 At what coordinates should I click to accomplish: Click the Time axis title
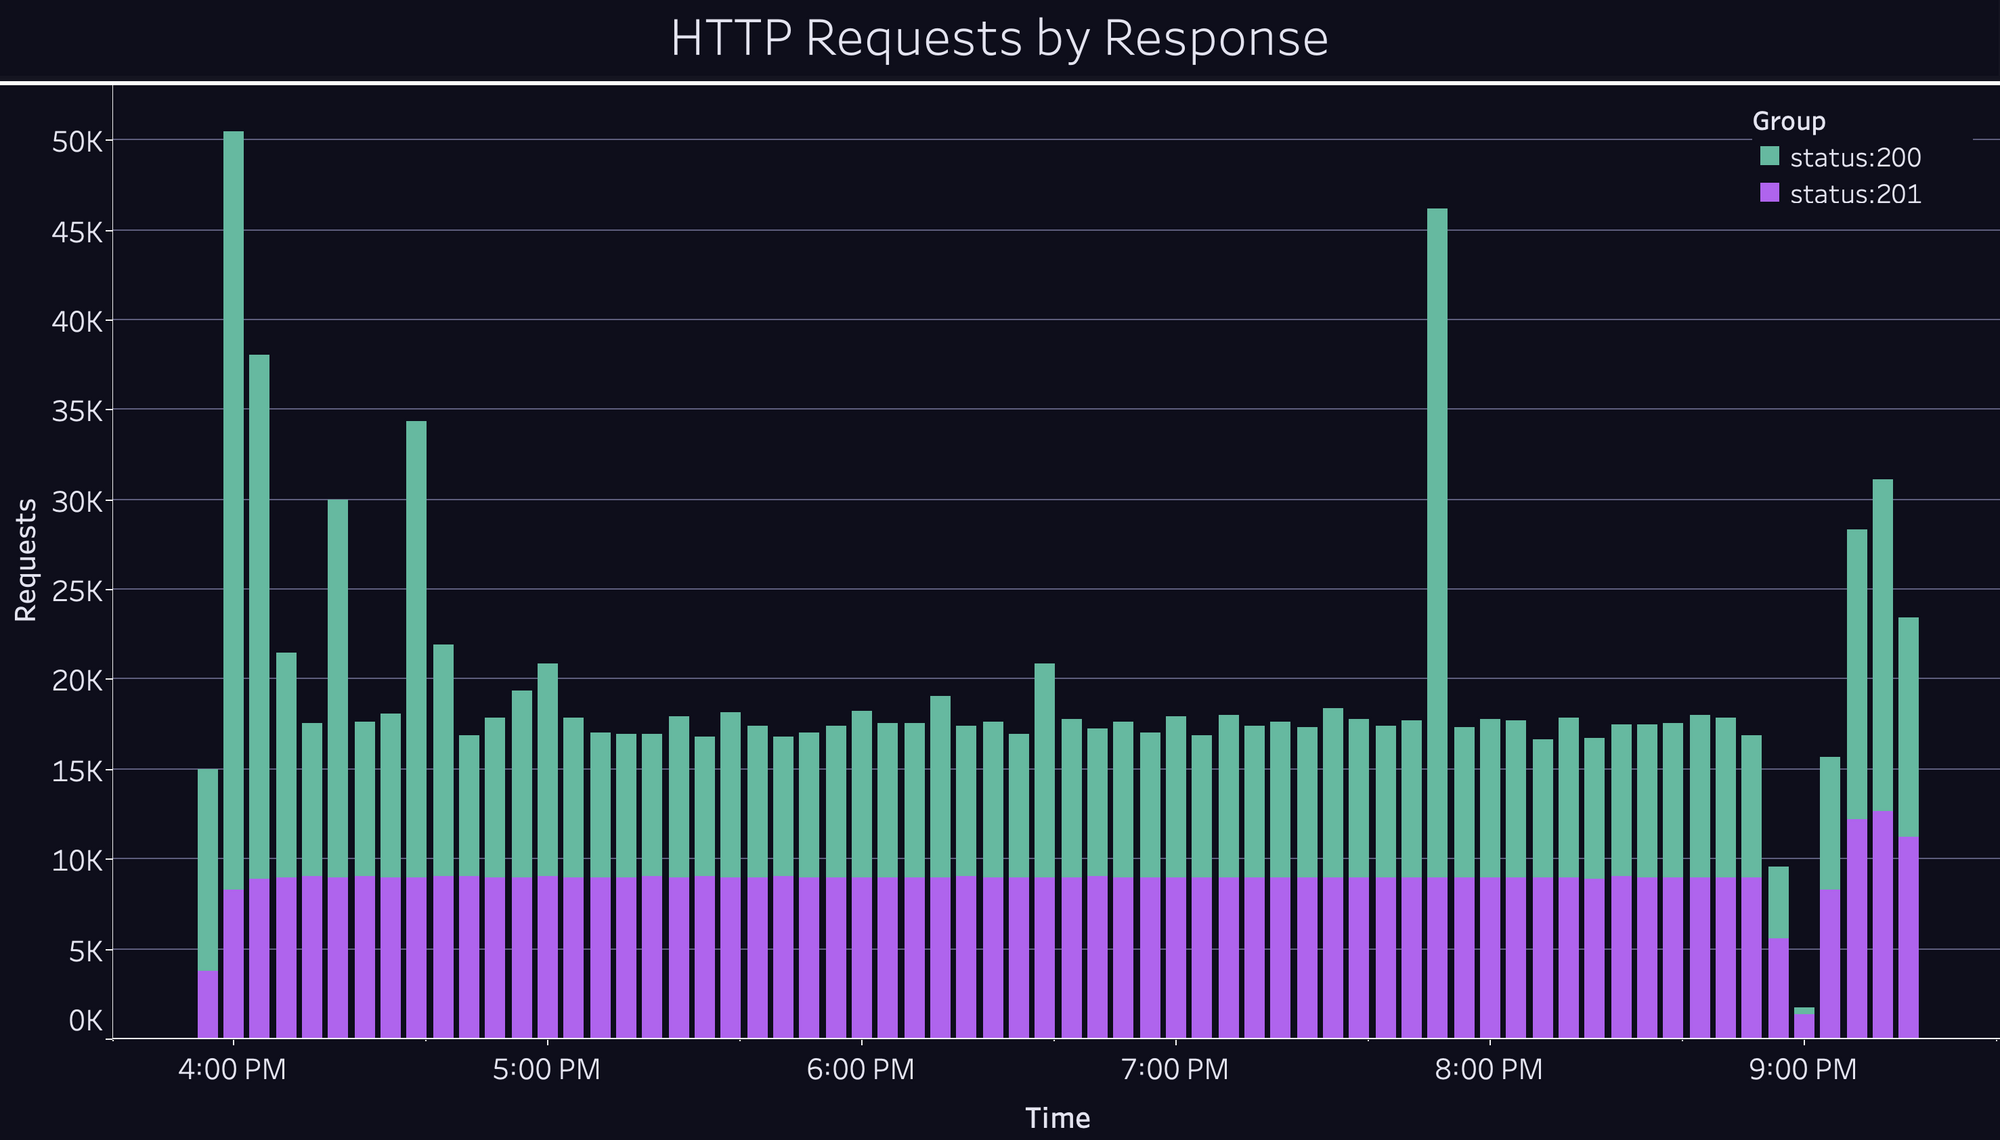click(x=1057, y=1118)
